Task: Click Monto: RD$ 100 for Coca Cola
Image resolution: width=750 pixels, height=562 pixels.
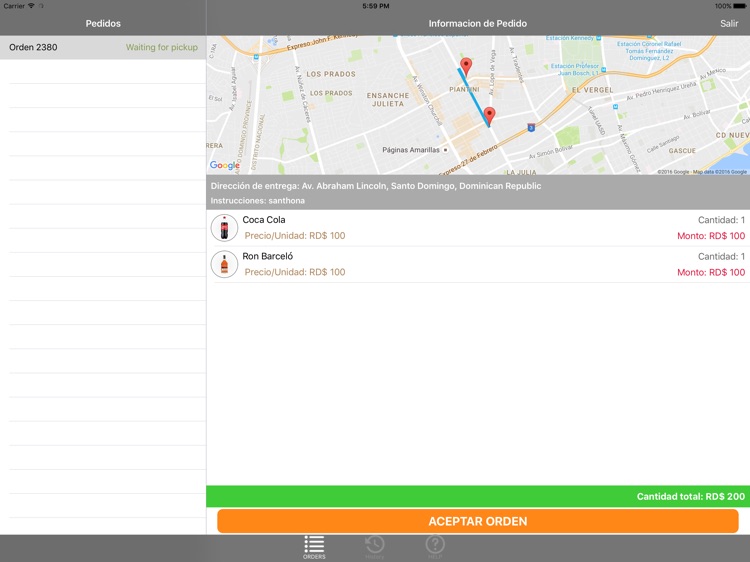Action: click(x=711, y=236)
